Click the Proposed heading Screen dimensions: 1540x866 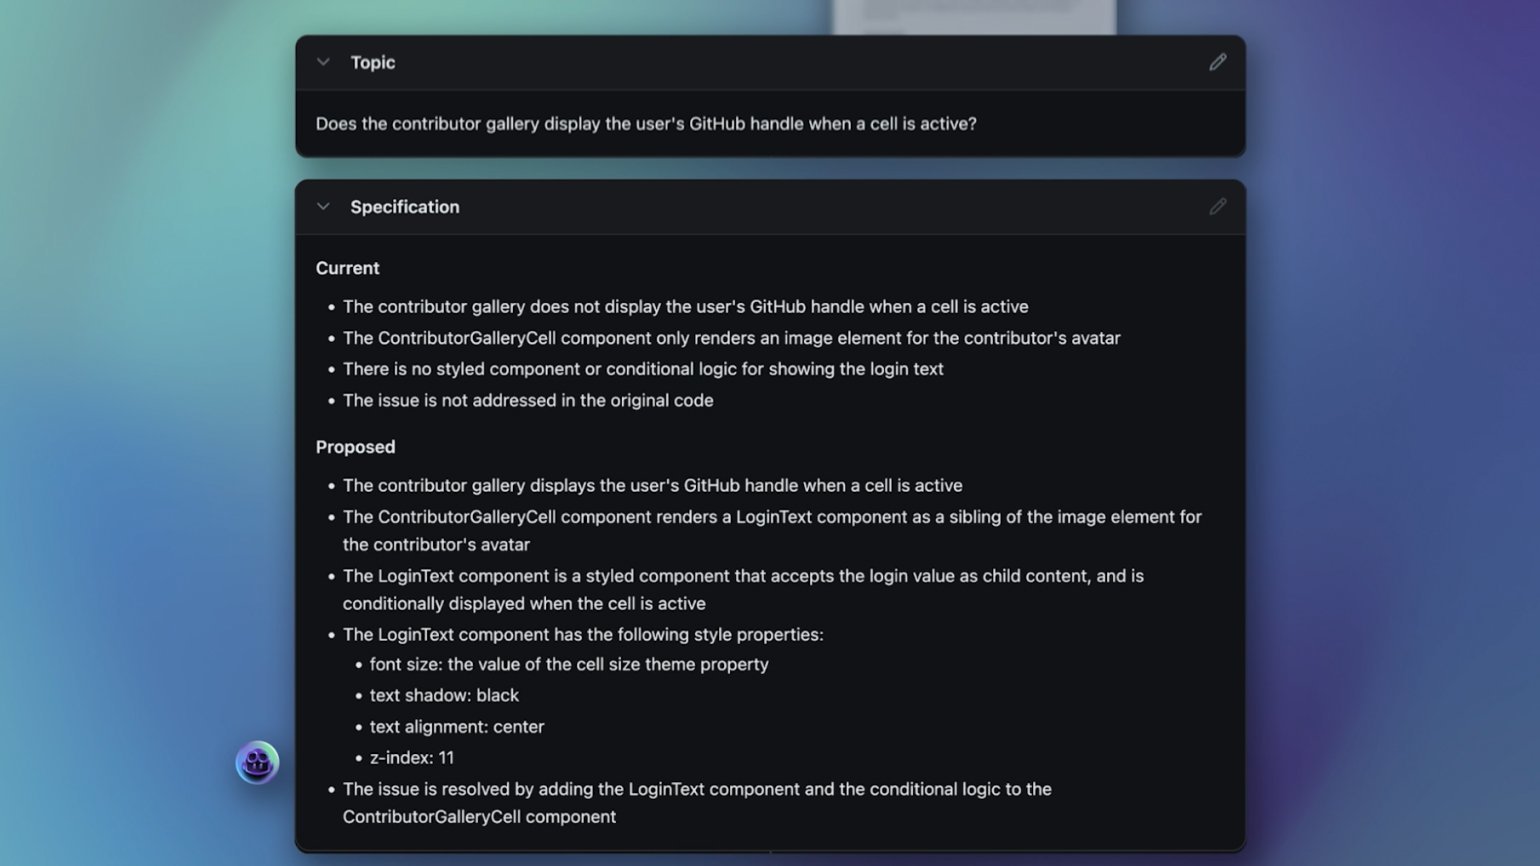point(355,447)
